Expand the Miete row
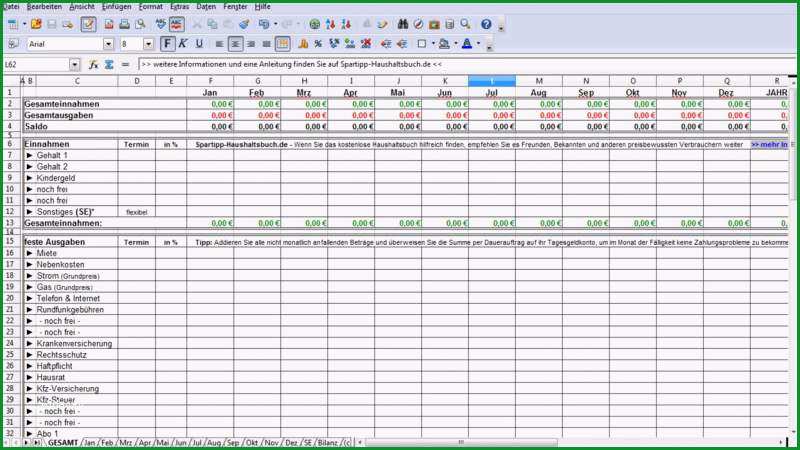The width and height of the screenshot is (800, 450). pyautogui.click(x=30, y=253)
